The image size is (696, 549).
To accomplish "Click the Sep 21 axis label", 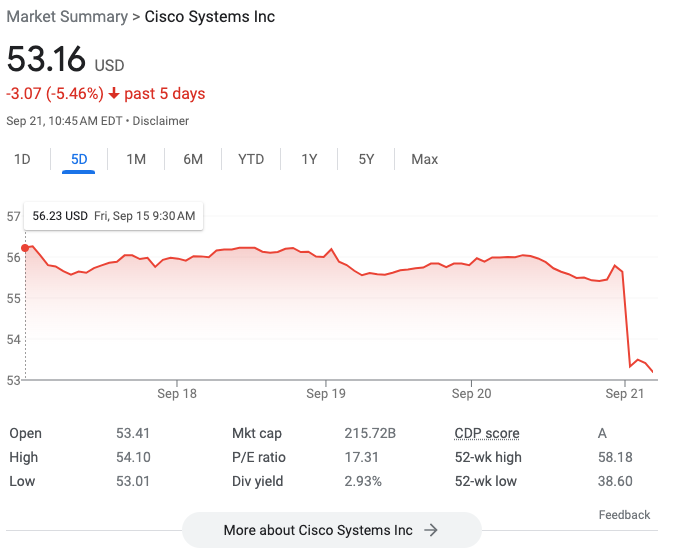I will point(625,394).
